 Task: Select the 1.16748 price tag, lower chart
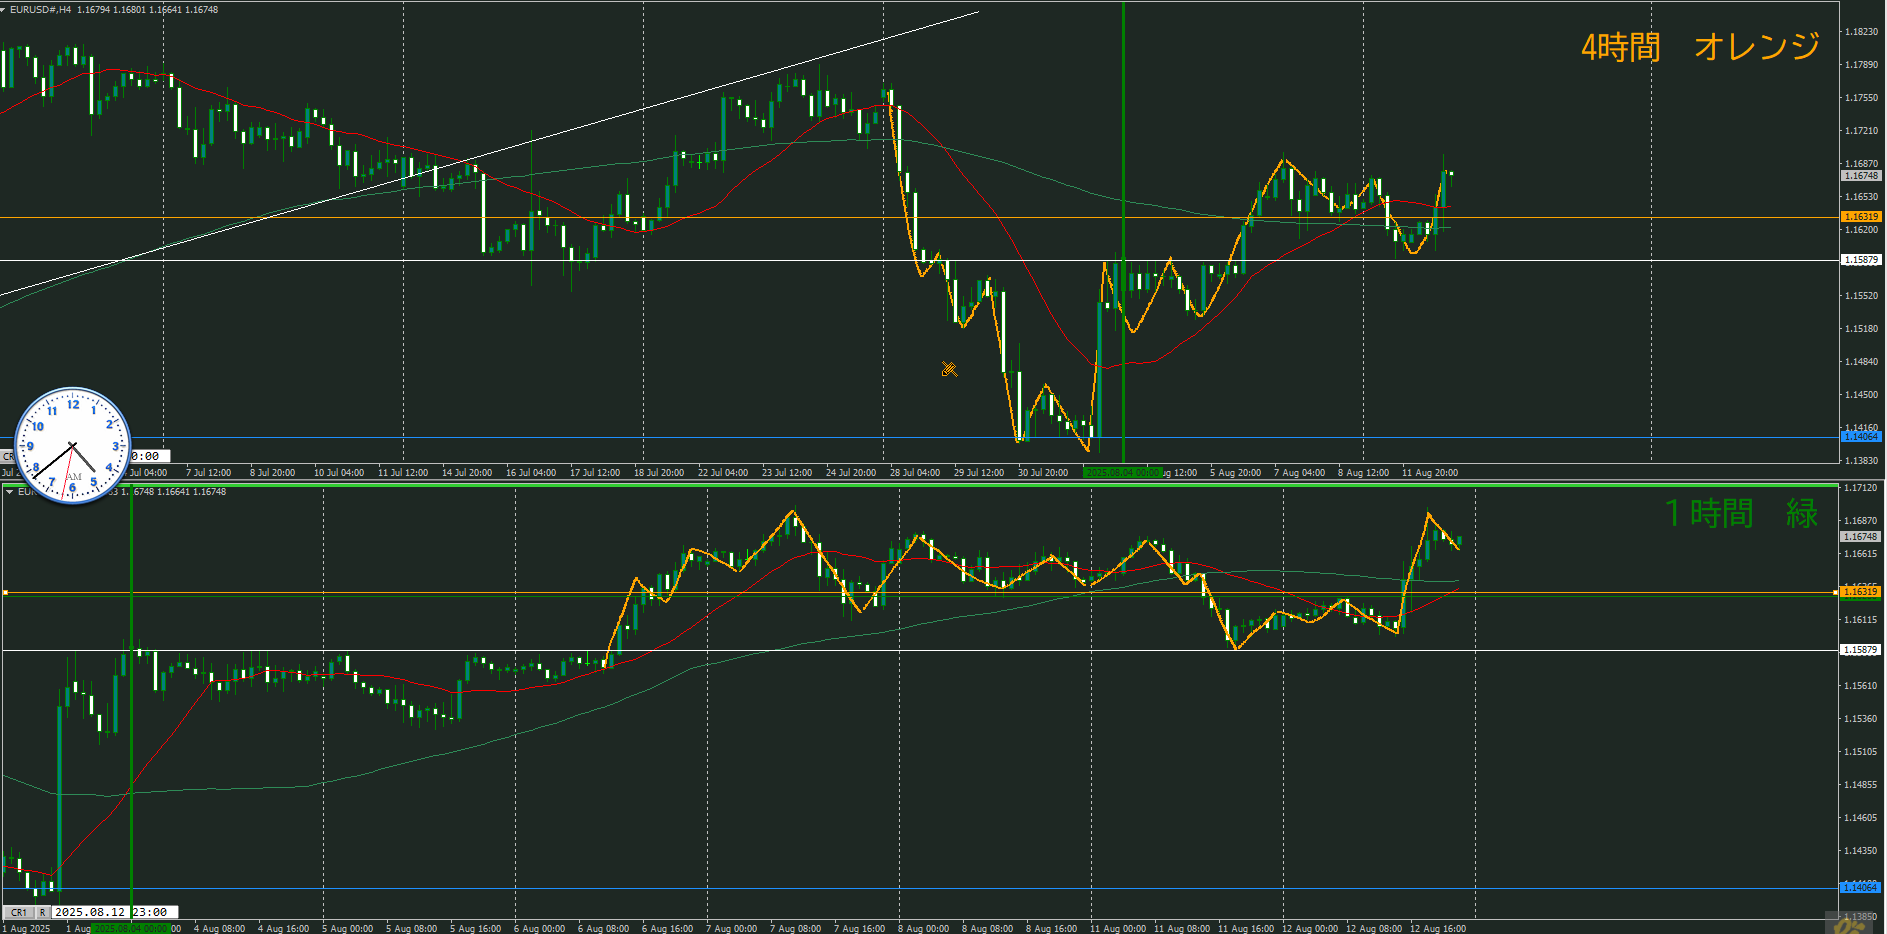coord(1861,537)
